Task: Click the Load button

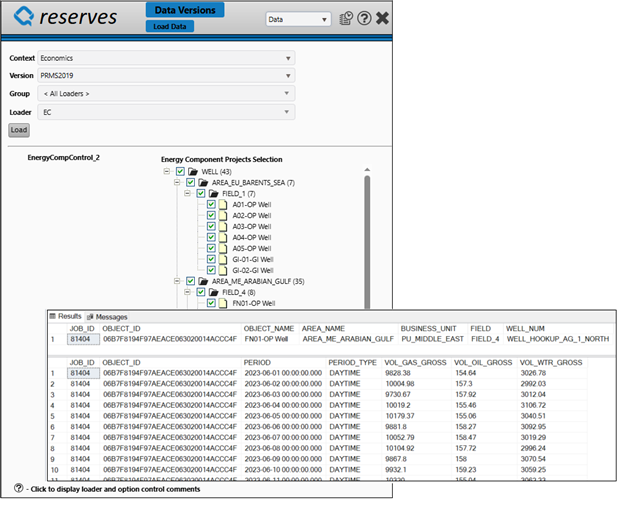Action: tap(19, 130)
